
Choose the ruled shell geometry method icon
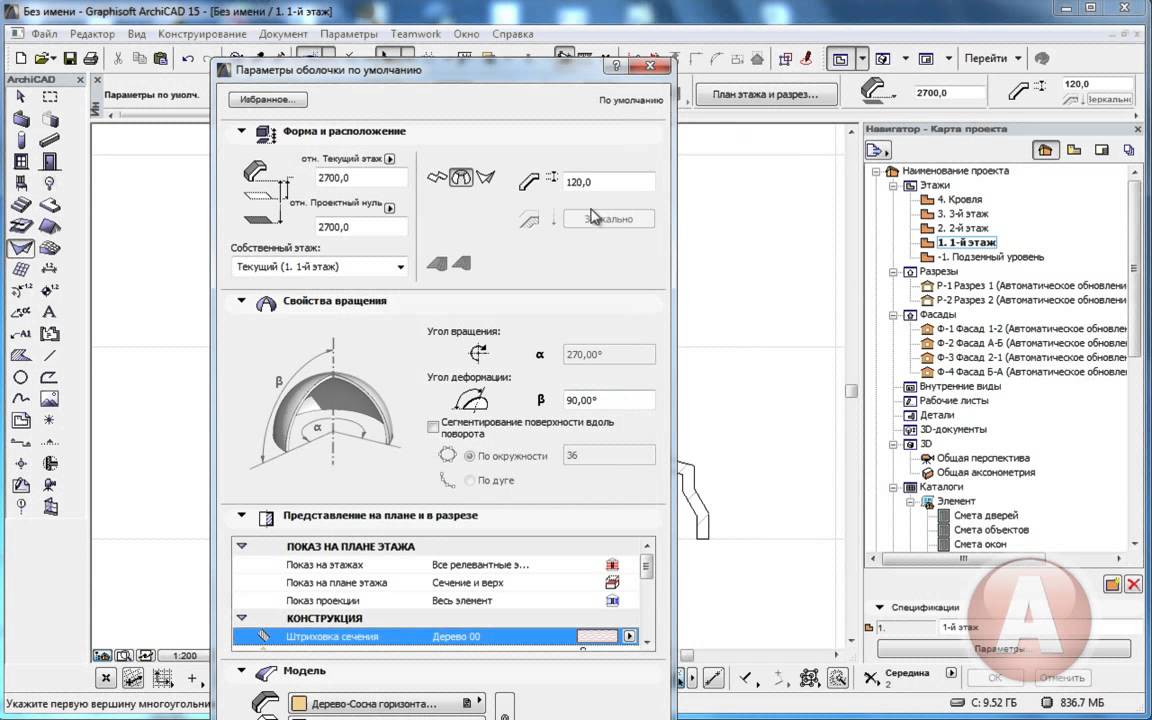(x=486, y=178)
